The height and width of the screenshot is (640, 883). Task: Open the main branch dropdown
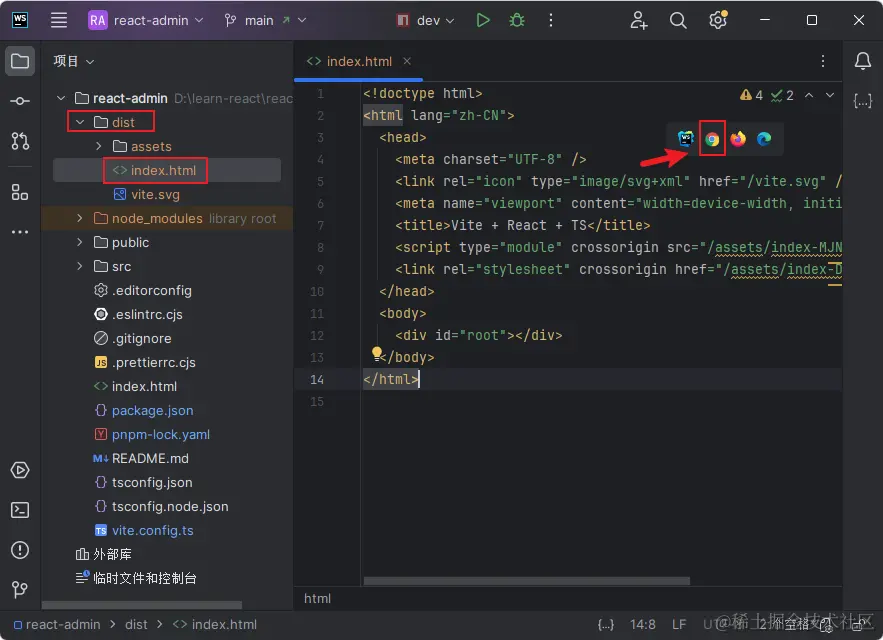pyautogui.click(x=265, y=20)
